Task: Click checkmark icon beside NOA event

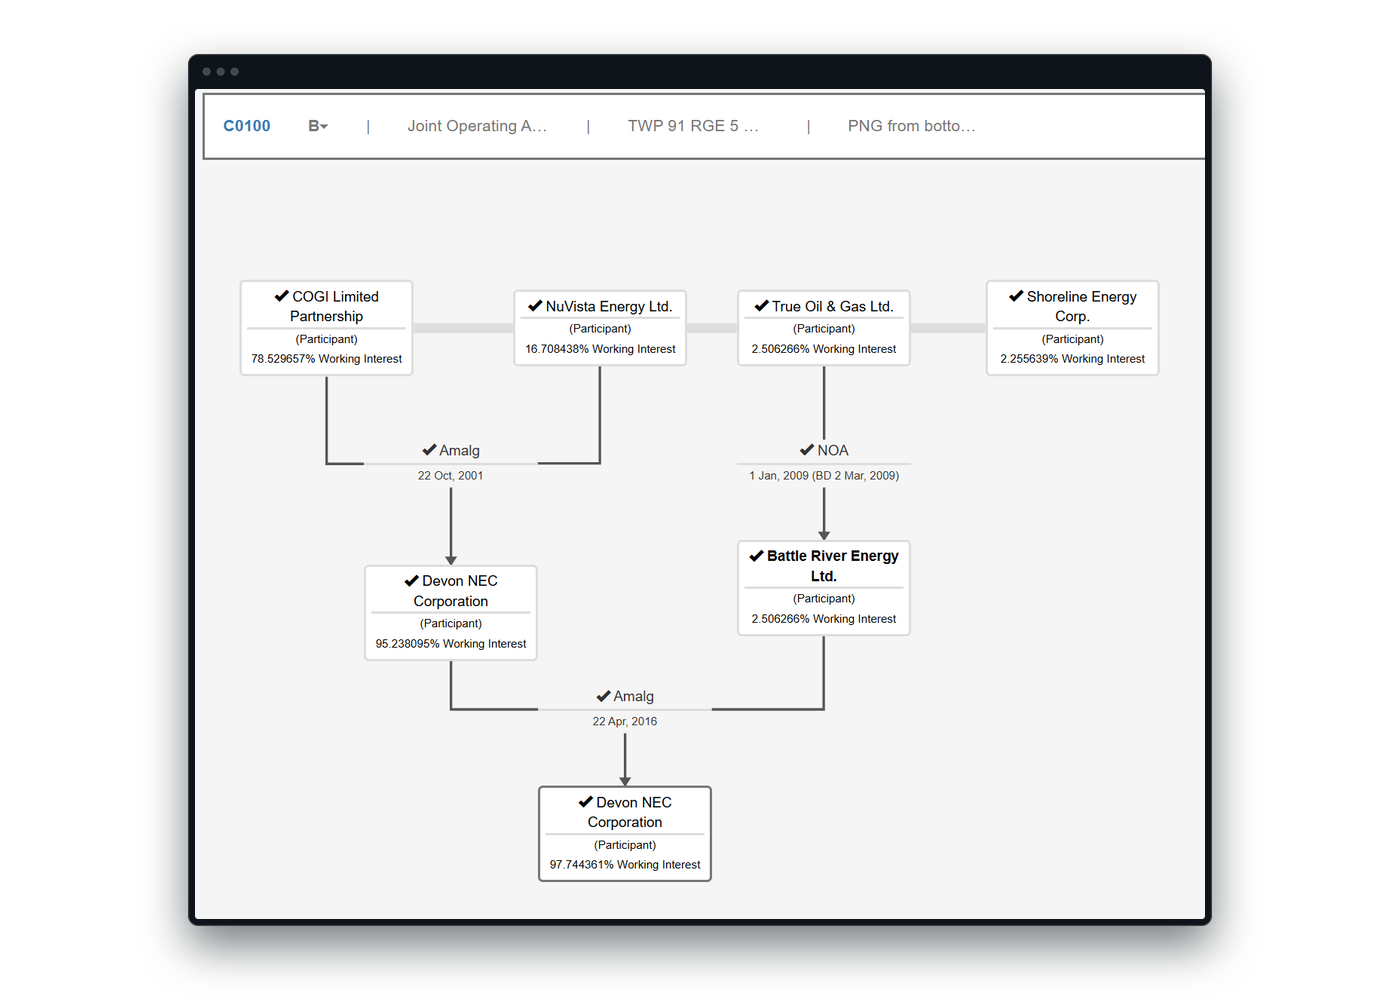Action: (807, 450)
